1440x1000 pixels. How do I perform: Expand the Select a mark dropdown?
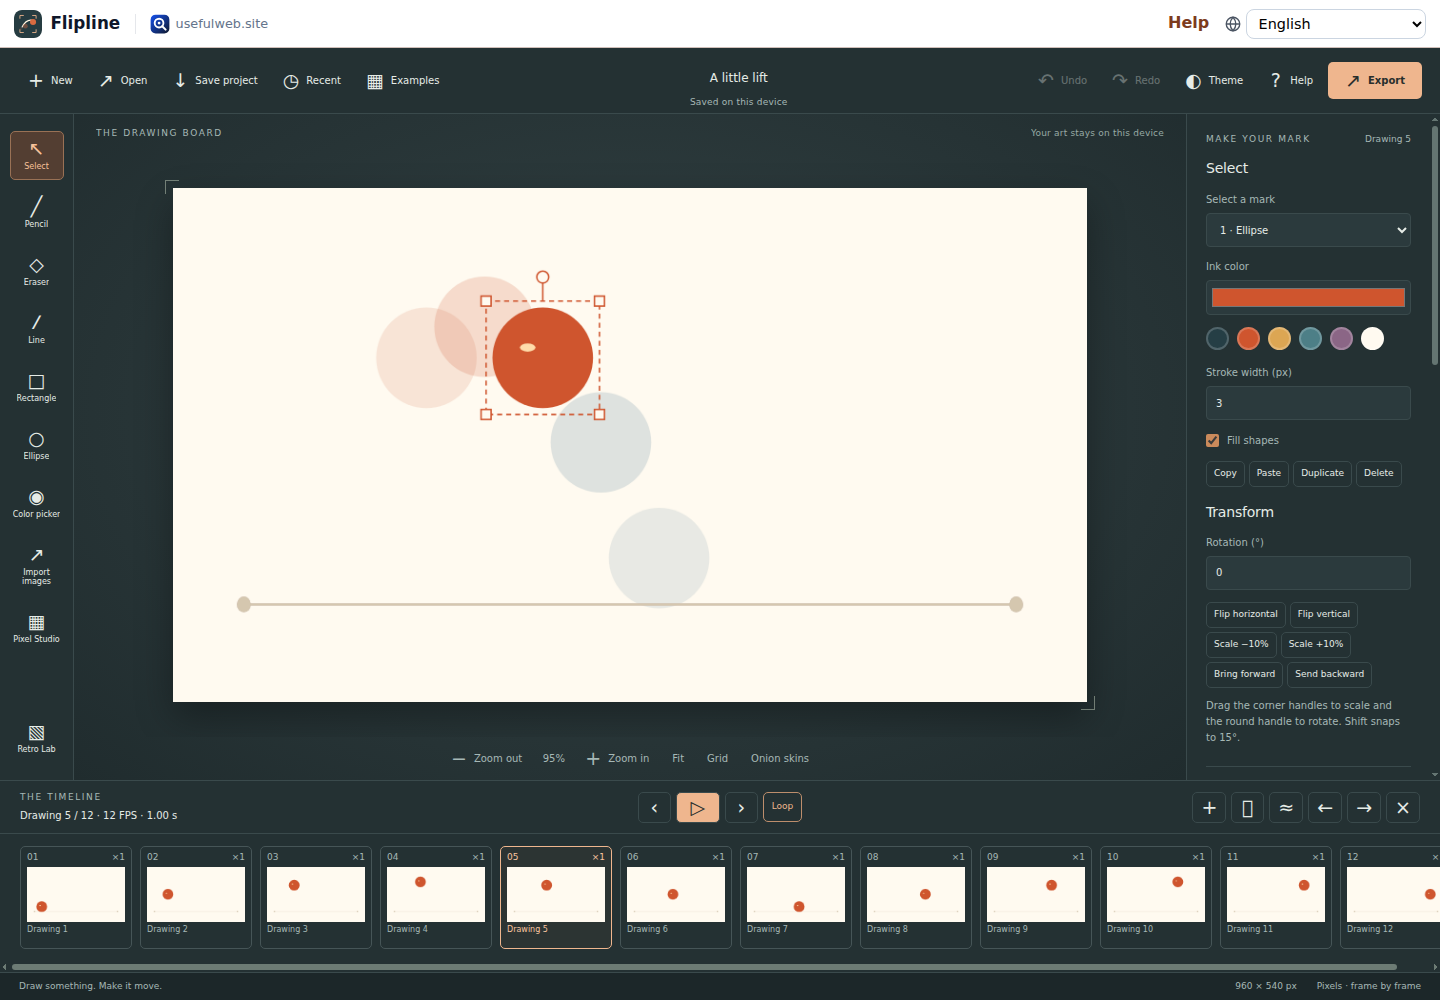pyautogui.click(x=1308, y=230)
